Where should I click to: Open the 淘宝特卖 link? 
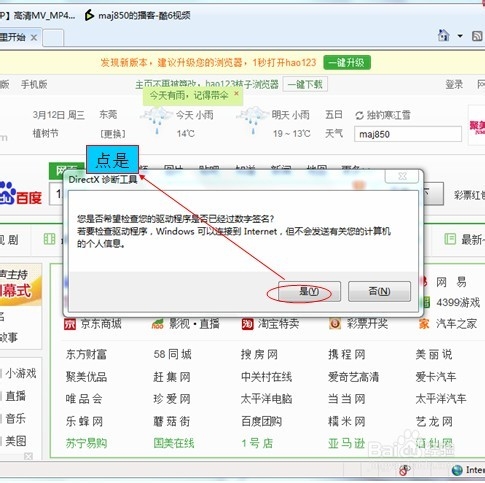[x=278, y=324]
